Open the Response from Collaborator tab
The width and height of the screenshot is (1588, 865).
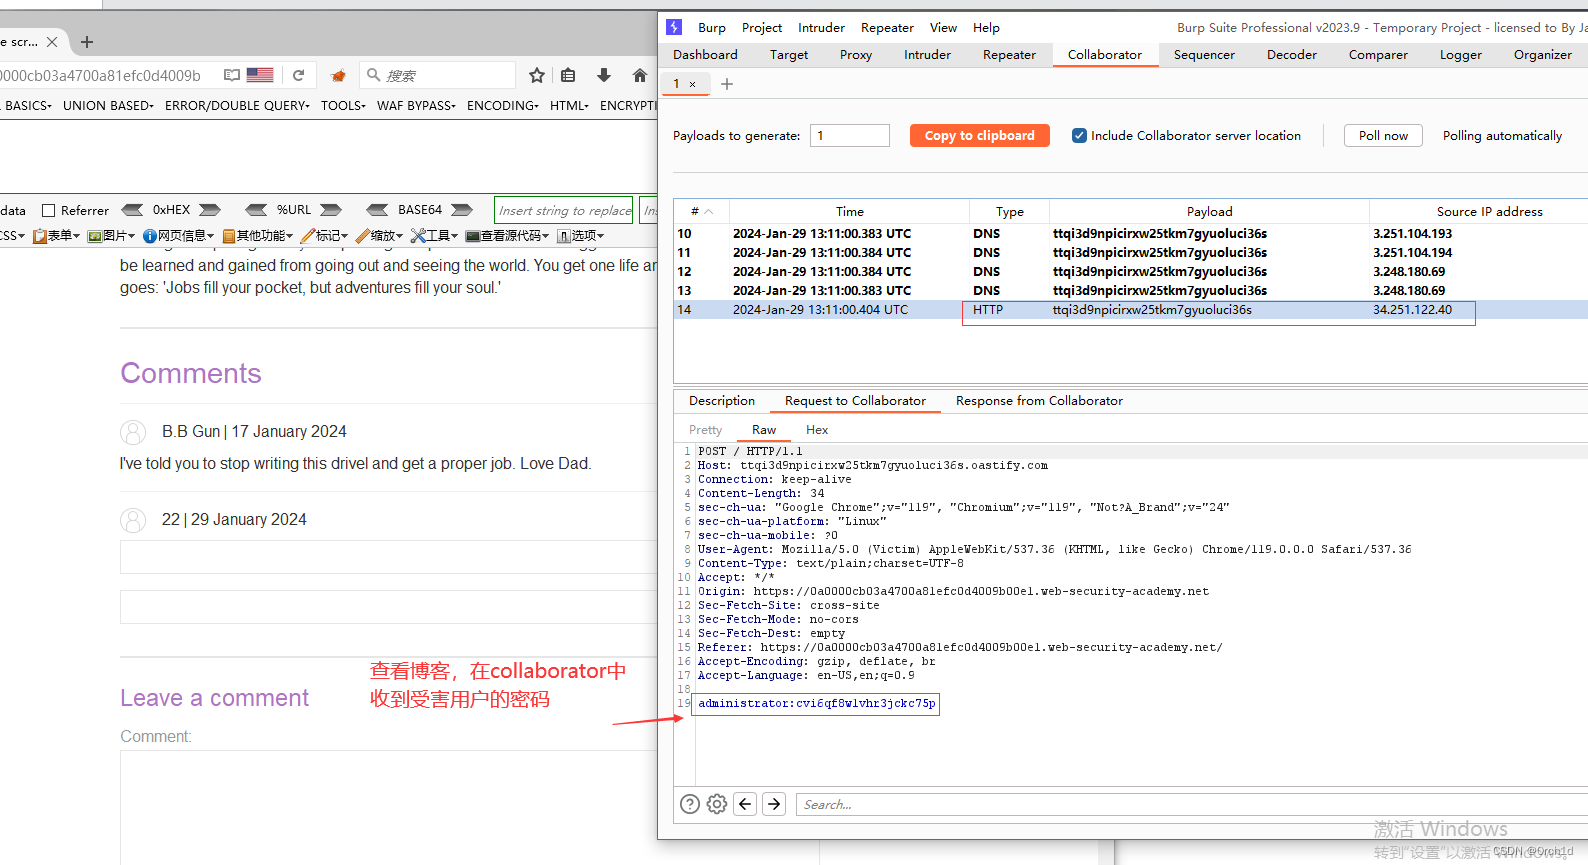(1039, 401)
